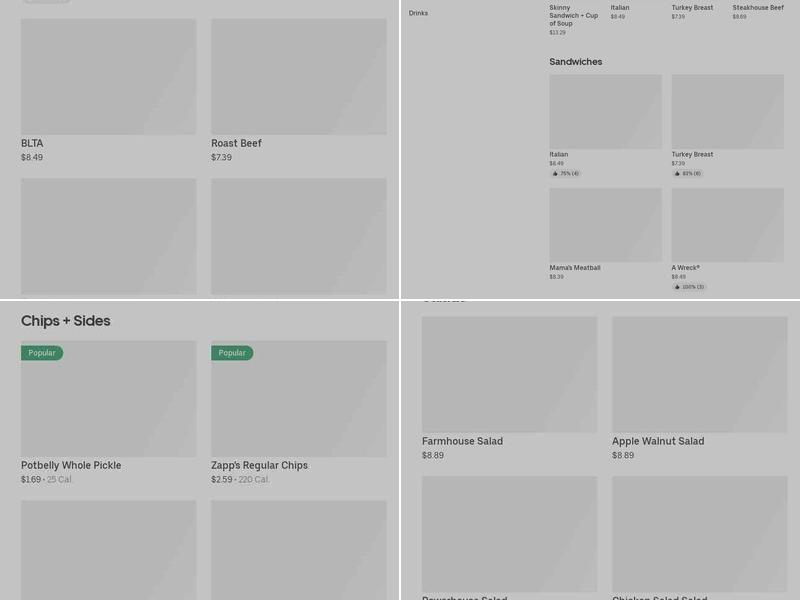Image resolution: width=800 pixels, height=600 pixels.
Task: Open Farmhouse Salad photo
Action: (509, 374)
